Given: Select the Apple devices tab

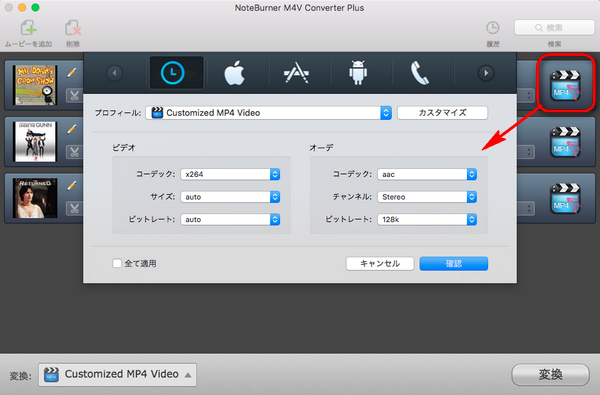Looking at the screenshot, I should click(235, 73).
